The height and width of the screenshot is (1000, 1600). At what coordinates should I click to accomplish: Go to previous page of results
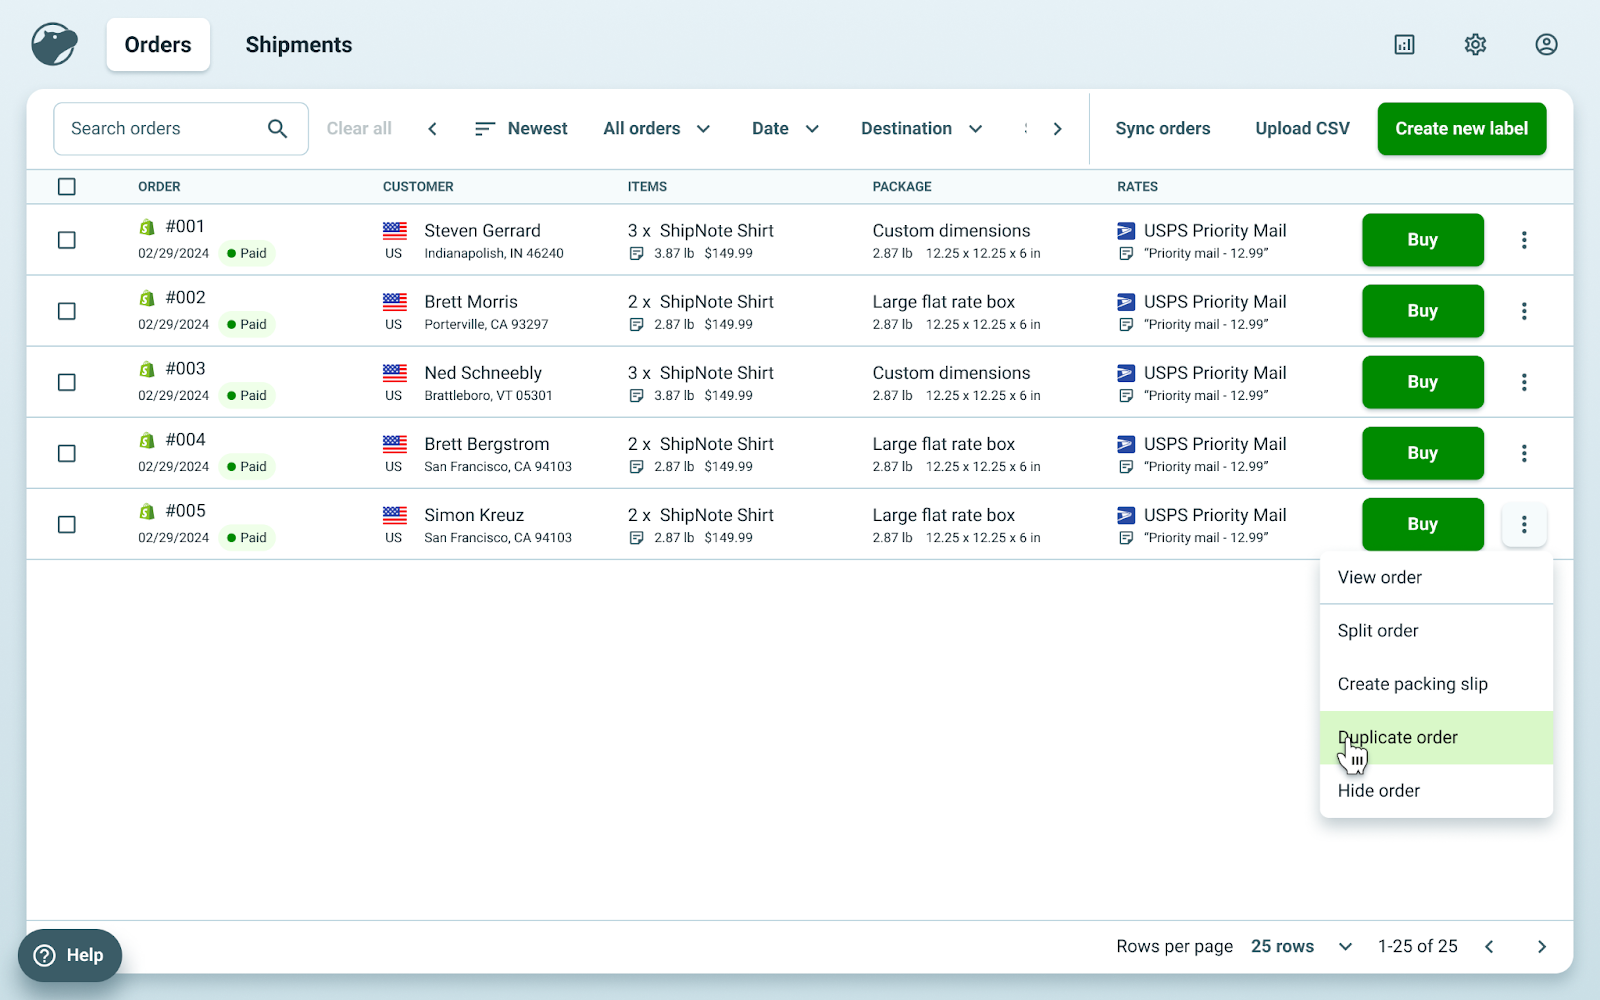(x=1489, y=947)
